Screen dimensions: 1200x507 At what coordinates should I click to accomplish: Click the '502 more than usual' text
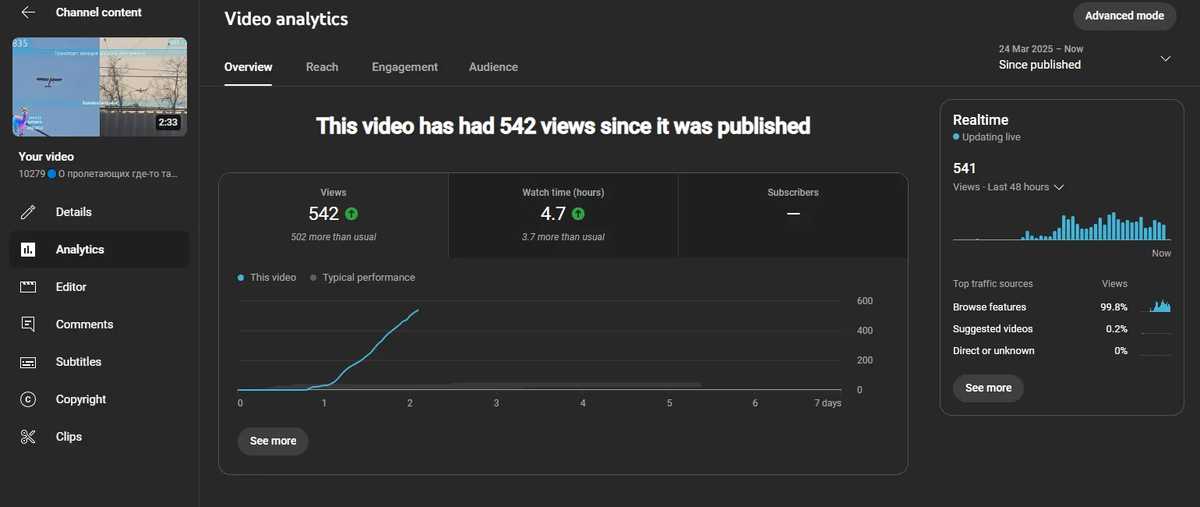tap(334, 237)
